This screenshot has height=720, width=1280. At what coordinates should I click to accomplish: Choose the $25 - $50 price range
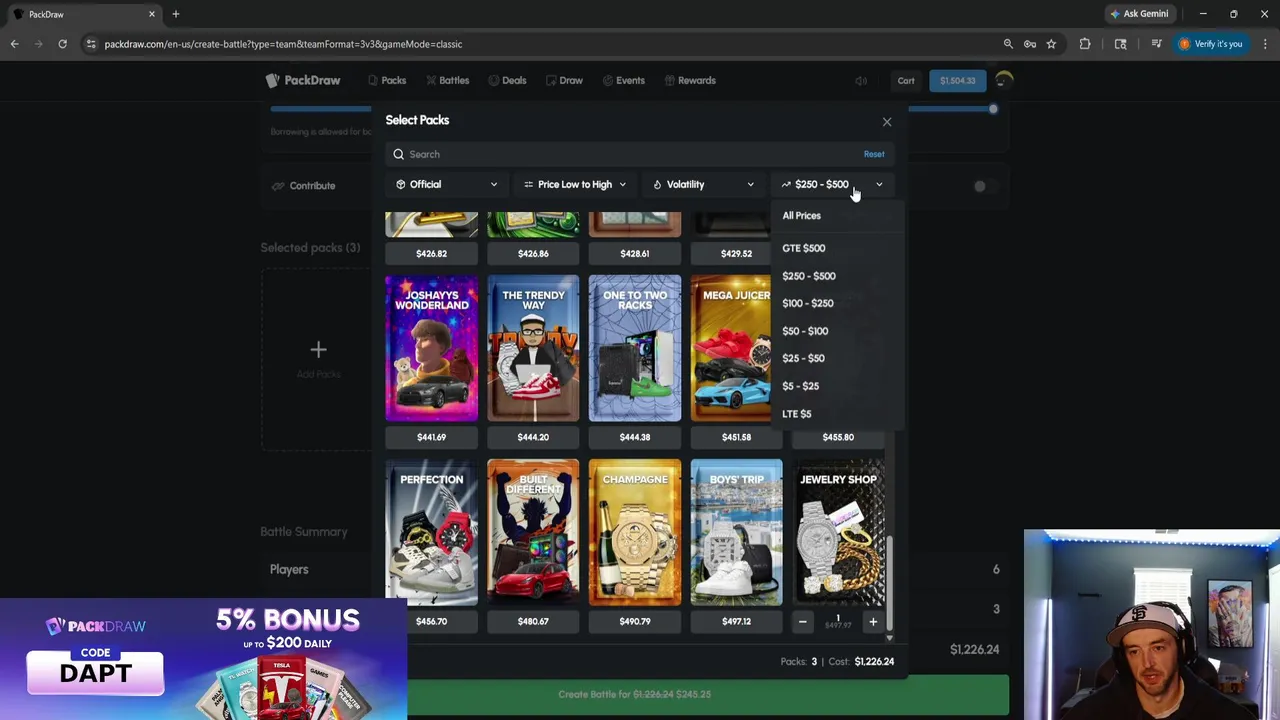(803, 358)
